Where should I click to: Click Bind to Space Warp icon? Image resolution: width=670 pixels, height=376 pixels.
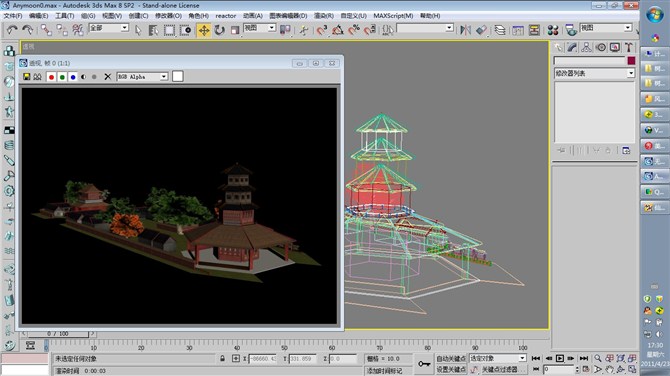click(x=78, y=30)
